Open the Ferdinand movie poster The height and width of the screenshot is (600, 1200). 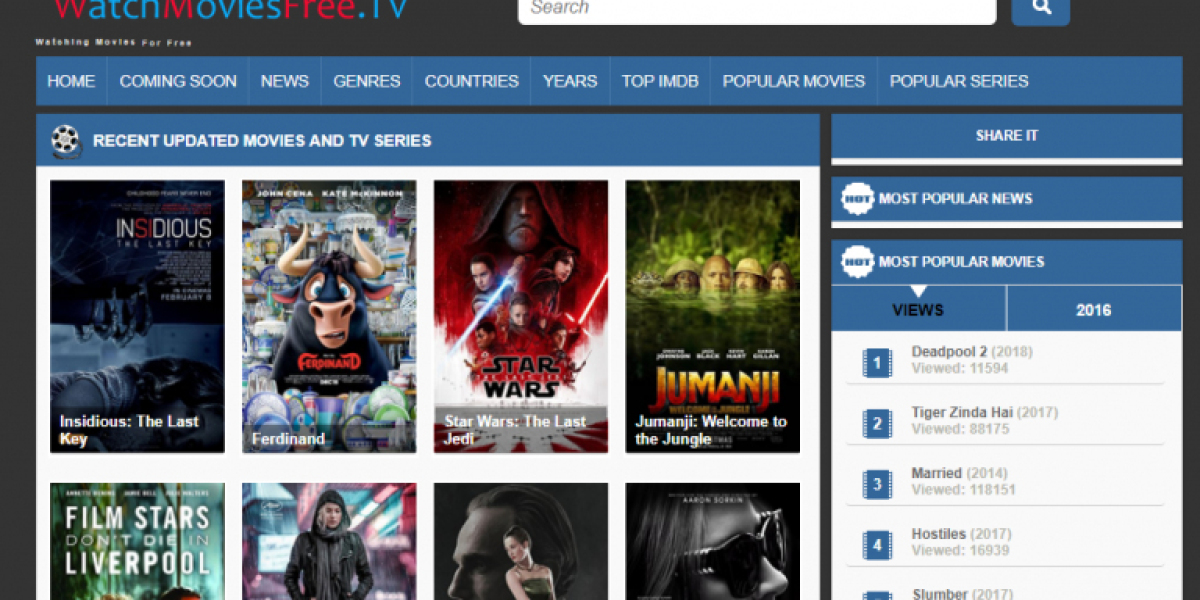point(329,317)
